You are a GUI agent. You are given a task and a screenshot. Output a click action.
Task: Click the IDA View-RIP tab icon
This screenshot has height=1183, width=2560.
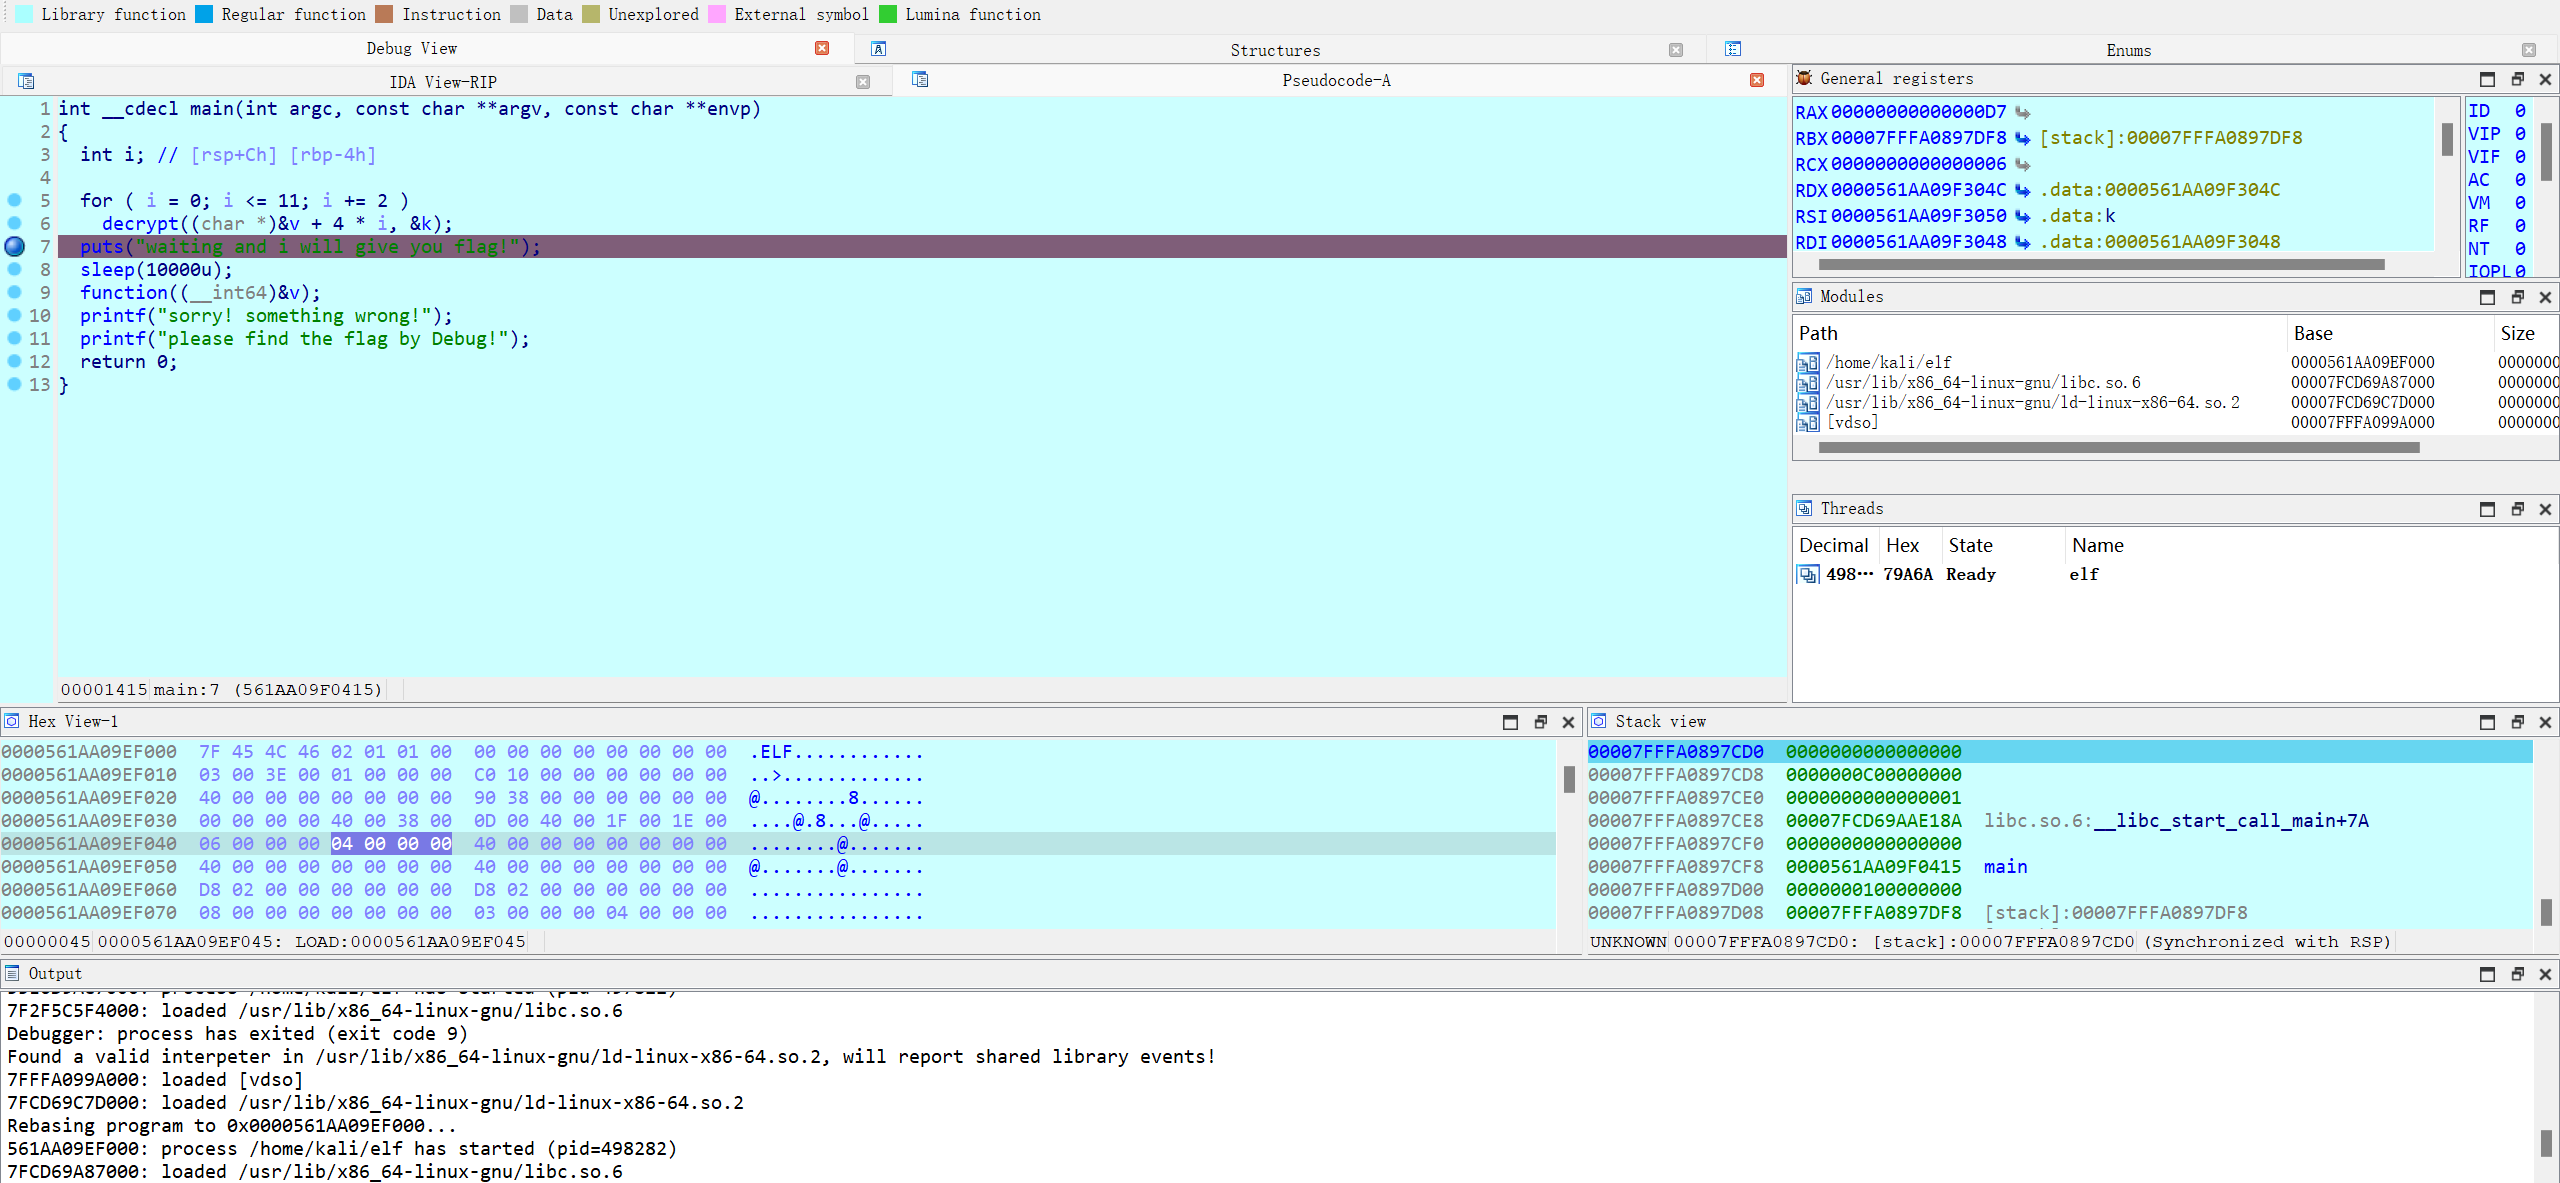(26, 81)
